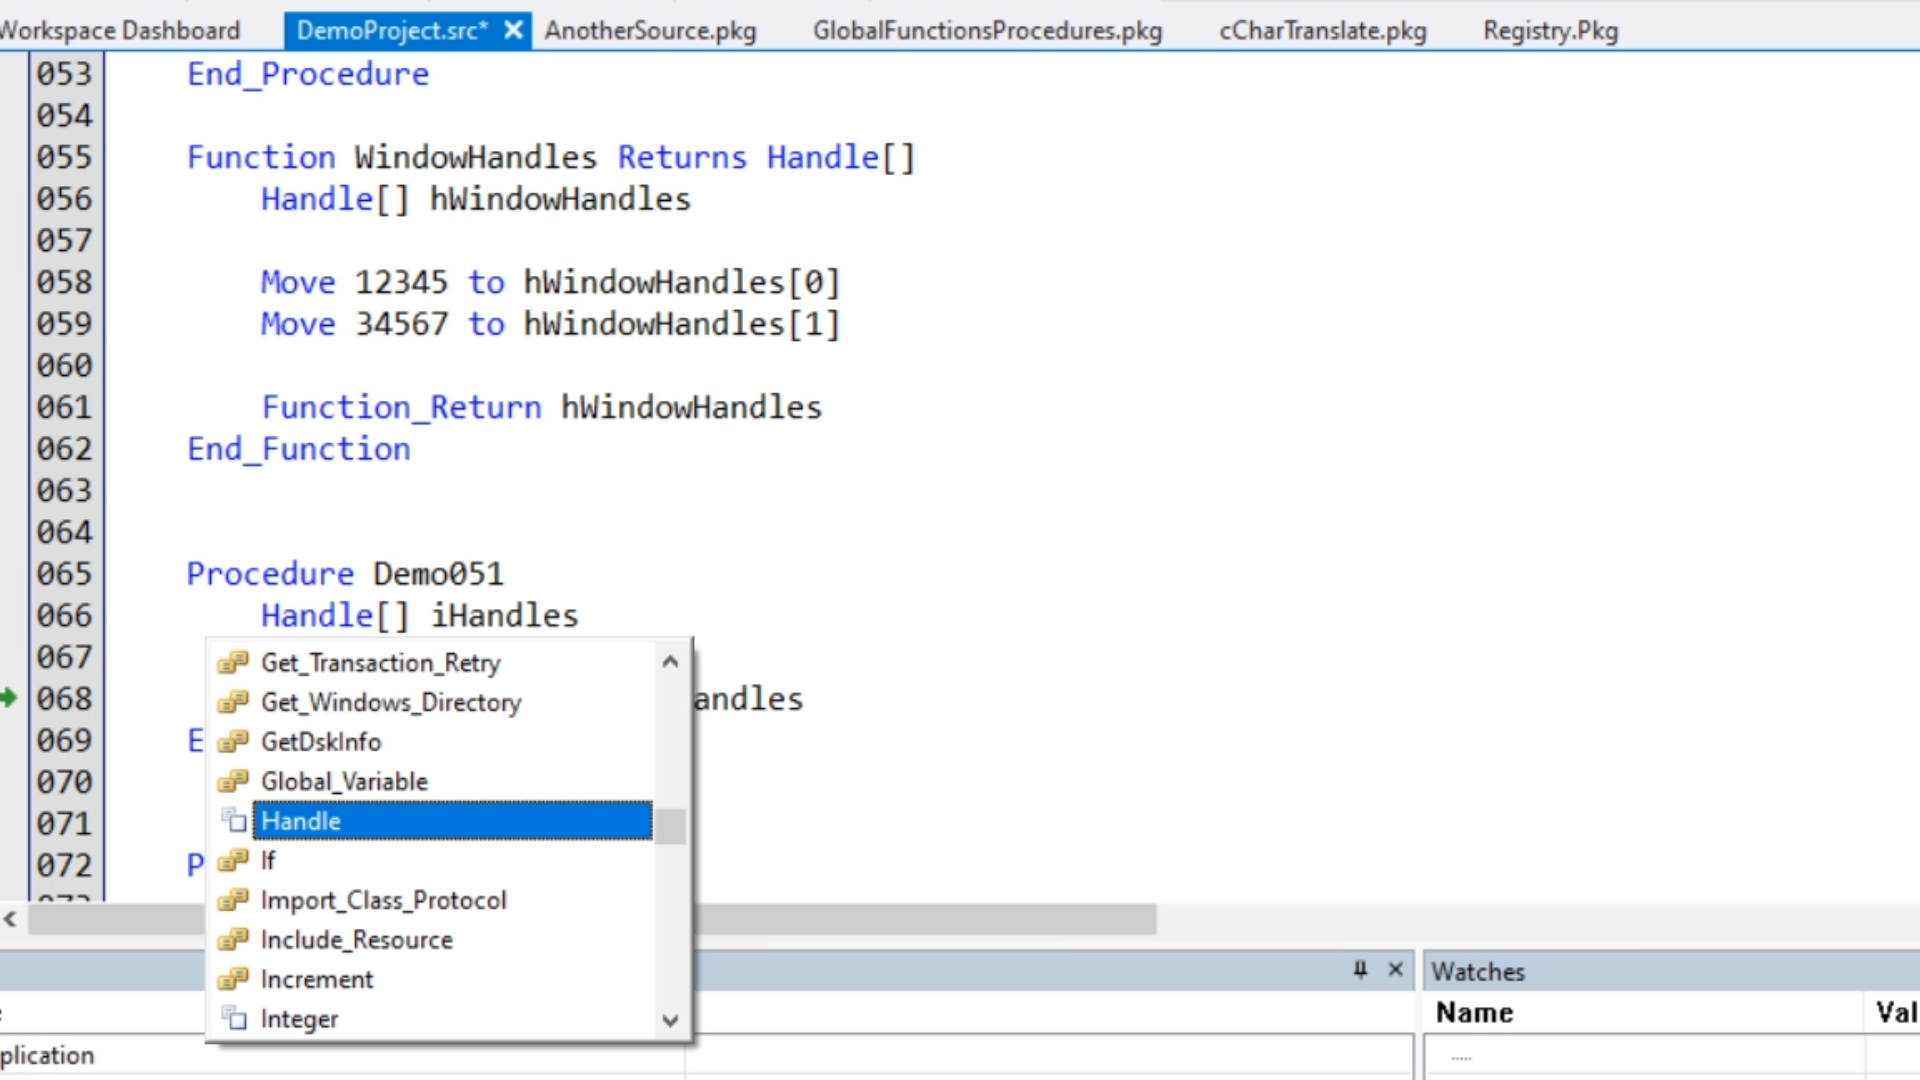This screenshot has width=1920, height=1080.
Task: Click the Import_Class_Protocol command icon
Action: click(233, 900)
